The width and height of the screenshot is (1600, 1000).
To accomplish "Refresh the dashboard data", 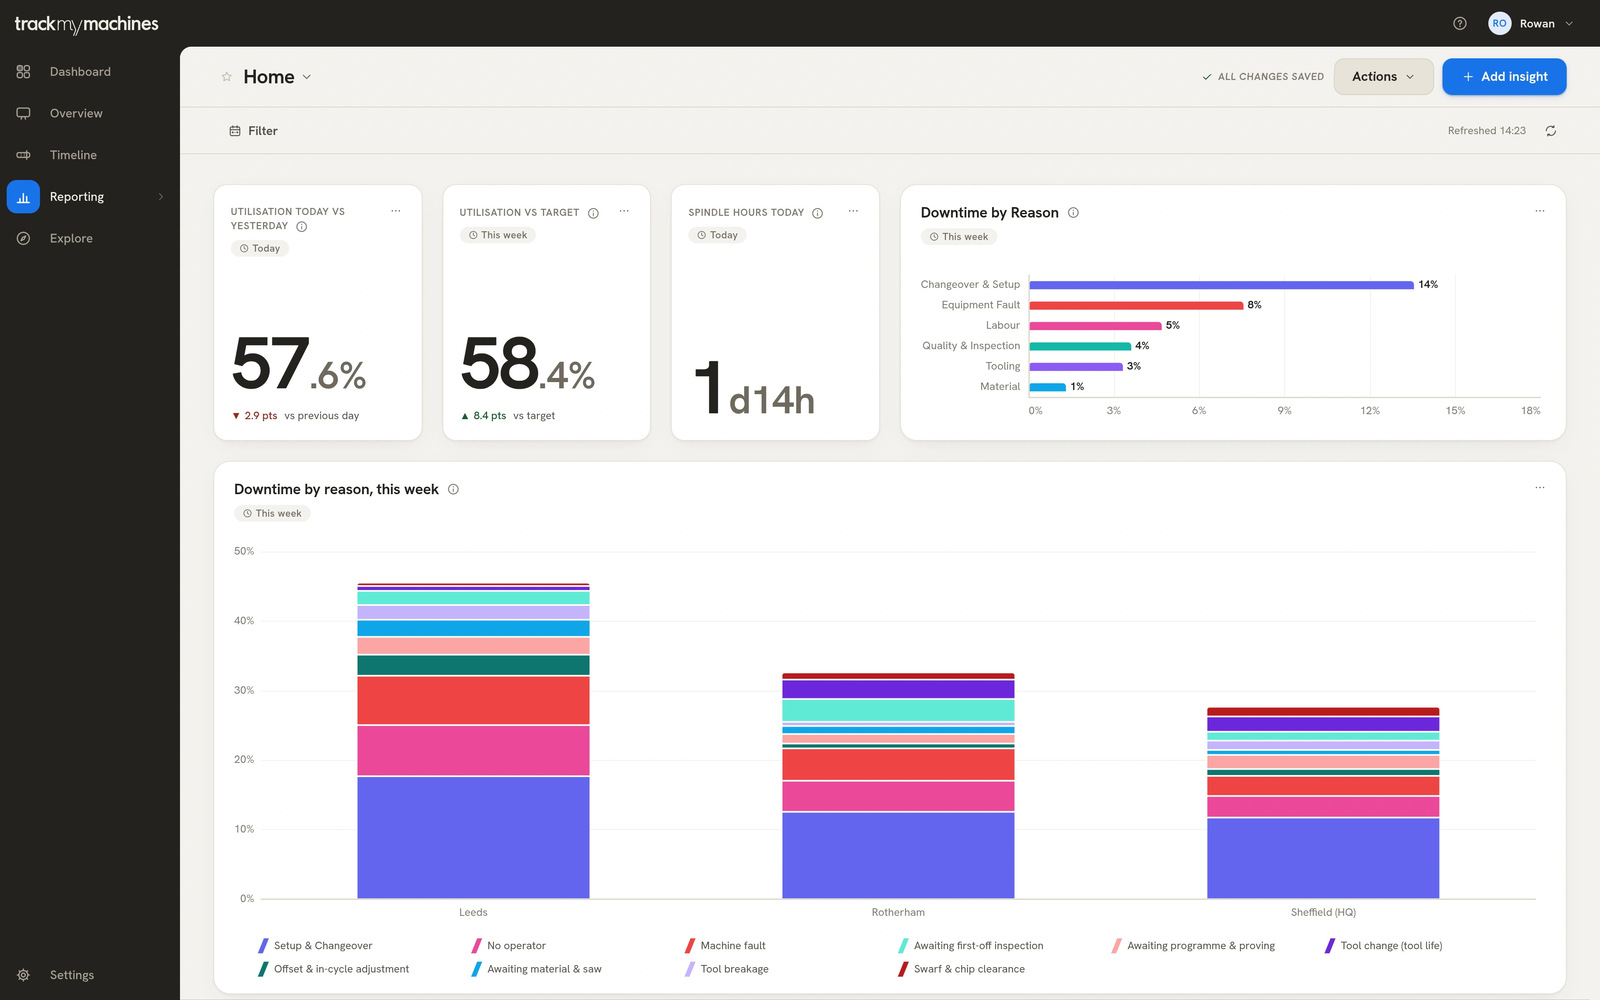I will tap(1551, 131).
